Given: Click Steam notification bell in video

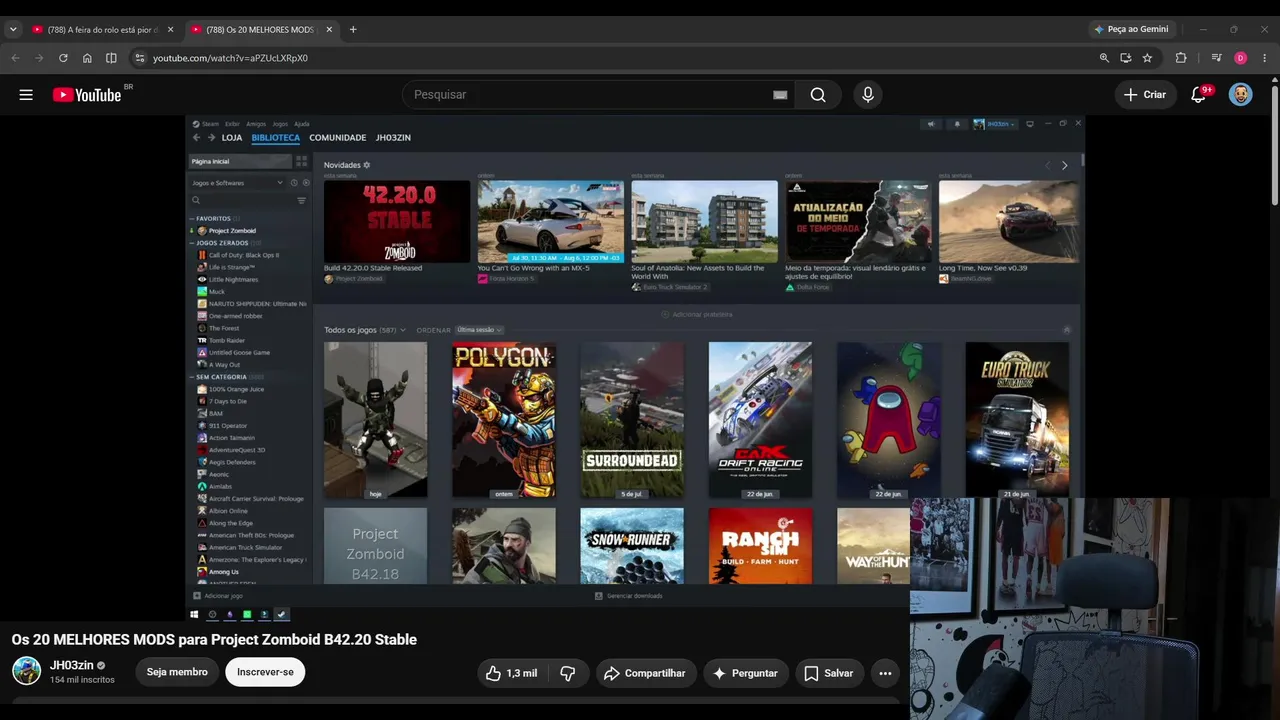Looking at the screenshot, I should coord(957,124).
